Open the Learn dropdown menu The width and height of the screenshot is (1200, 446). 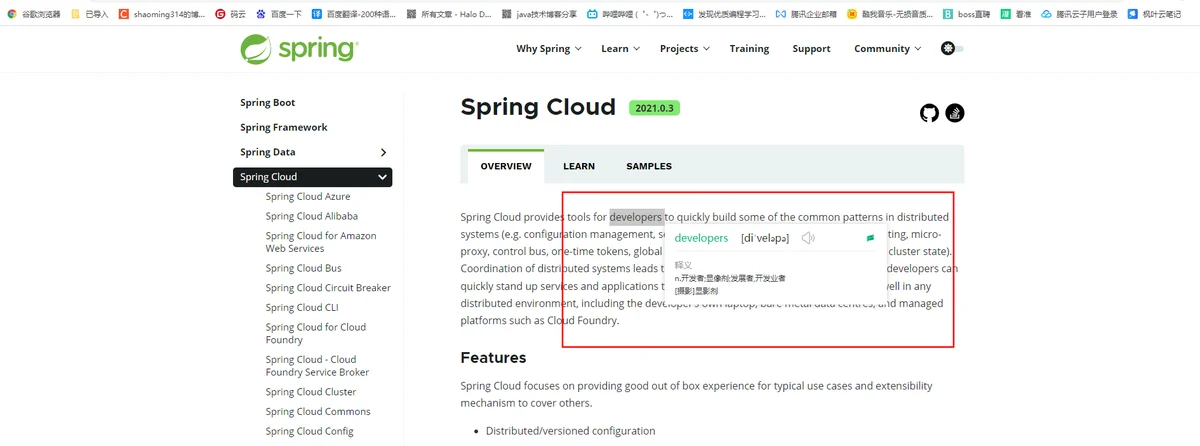620,48
